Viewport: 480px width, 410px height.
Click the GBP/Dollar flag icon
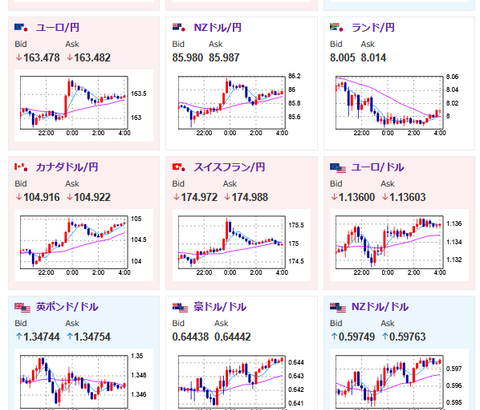pyautogui.click(x=23, y=307)
